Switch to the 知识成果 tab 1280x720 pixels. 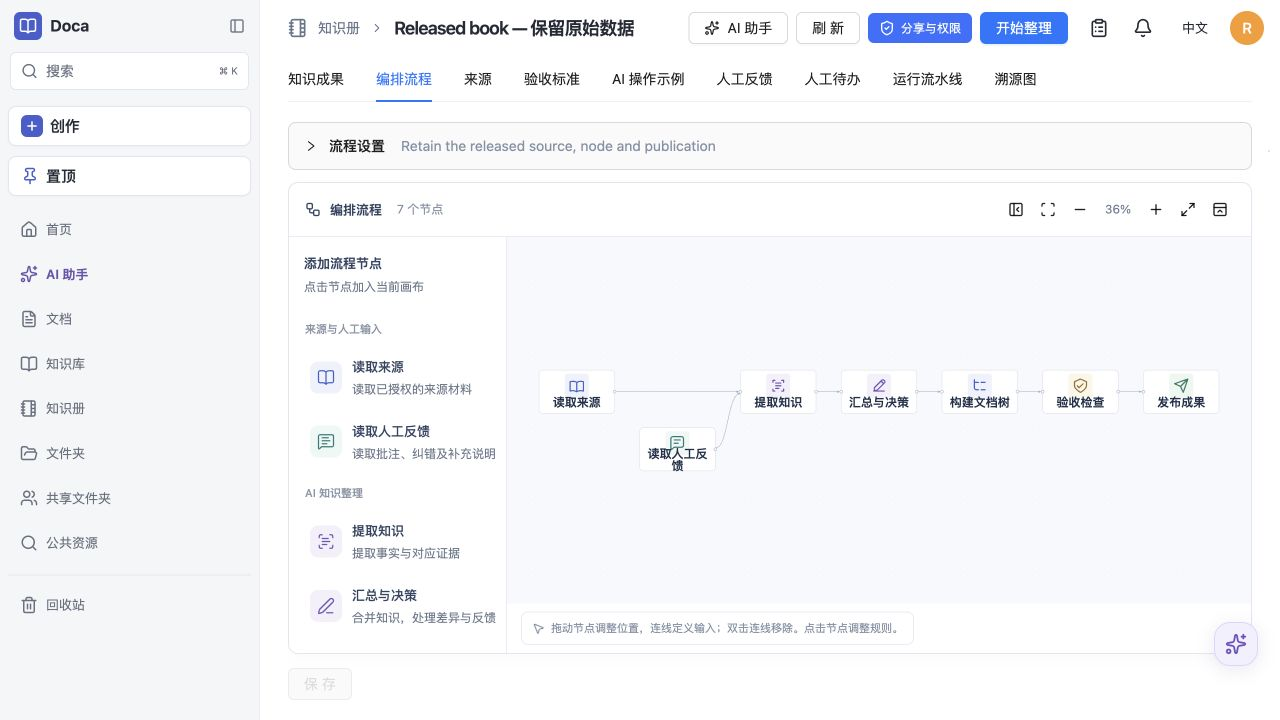point(316,79)
